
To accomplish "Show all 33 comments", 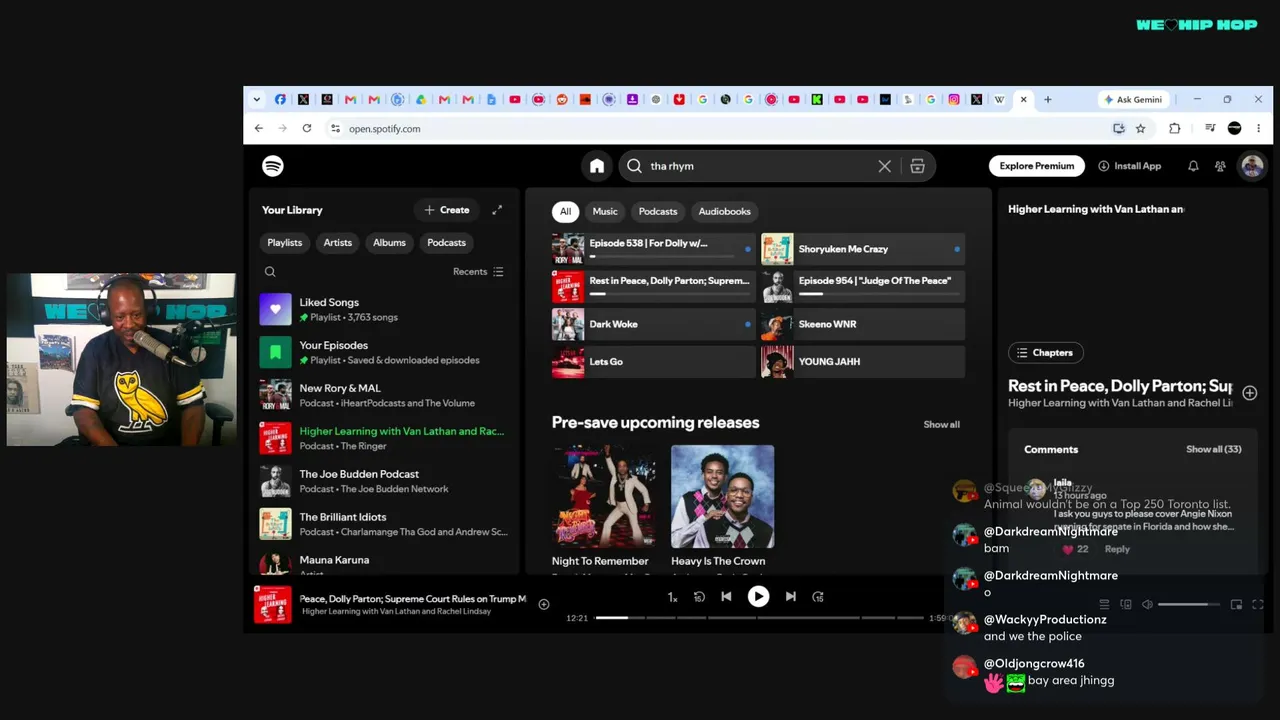I will (1213, 450).
